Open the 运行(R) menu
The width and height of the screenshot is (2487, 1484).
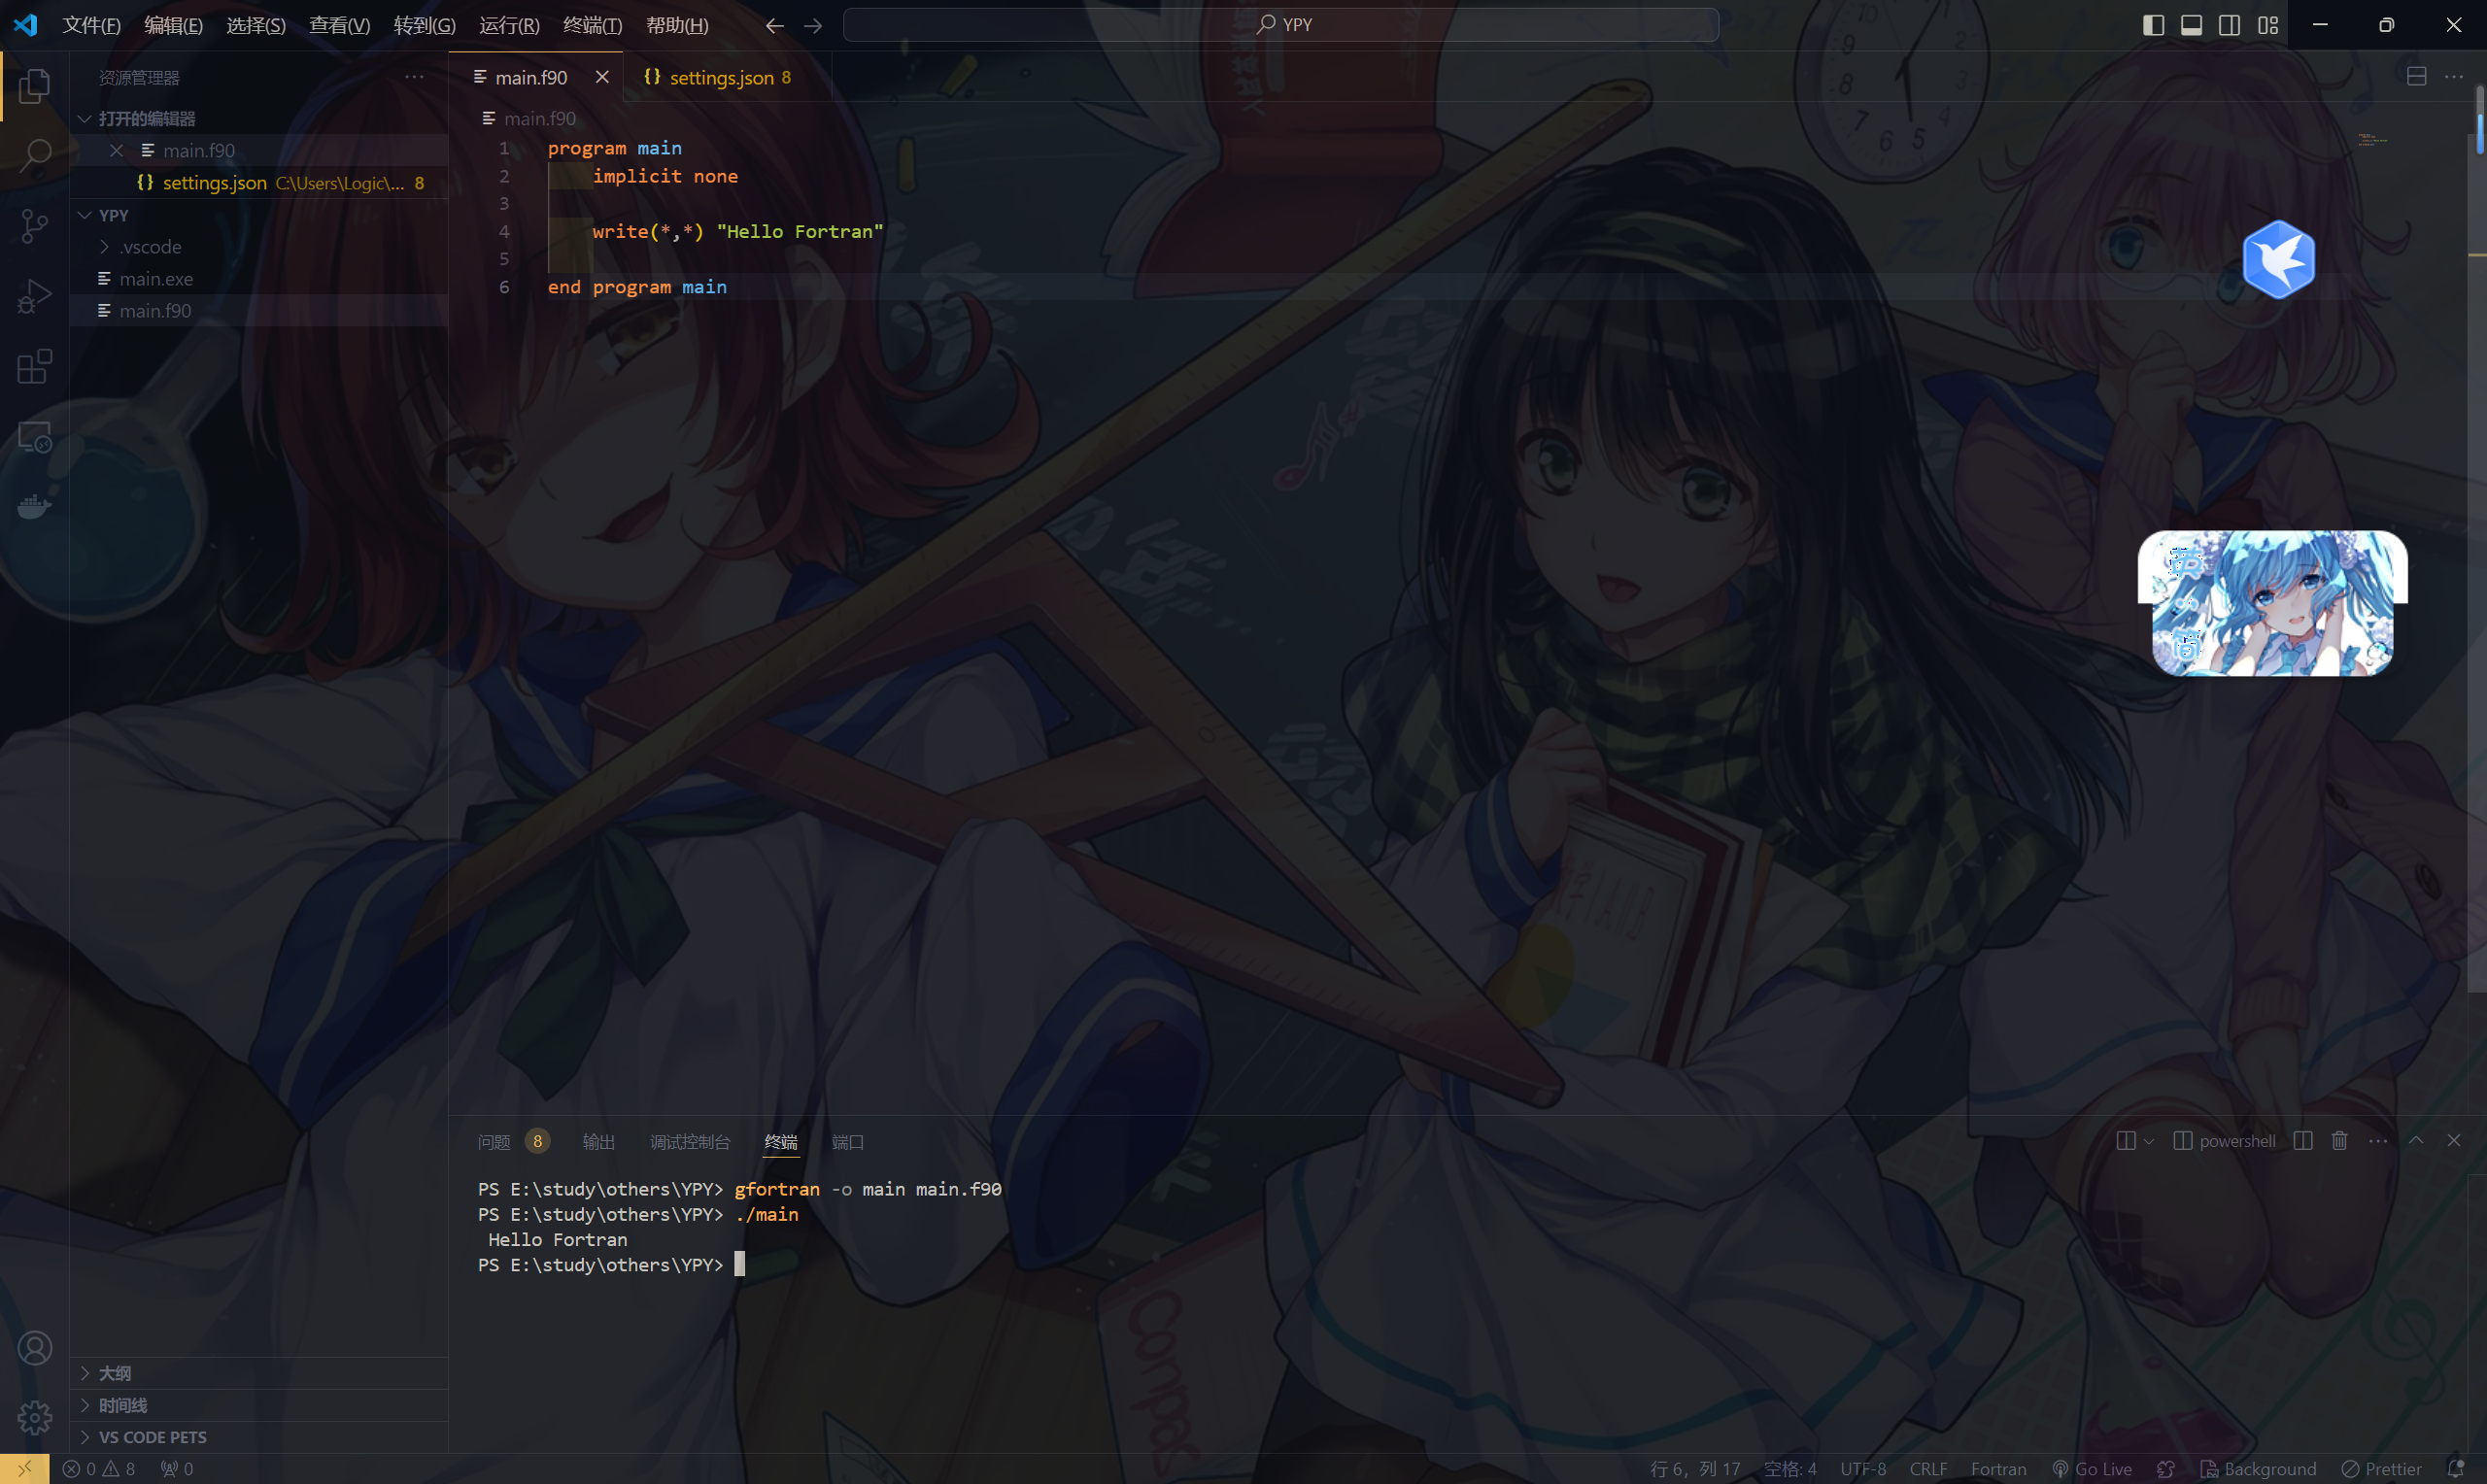point(509,25)
